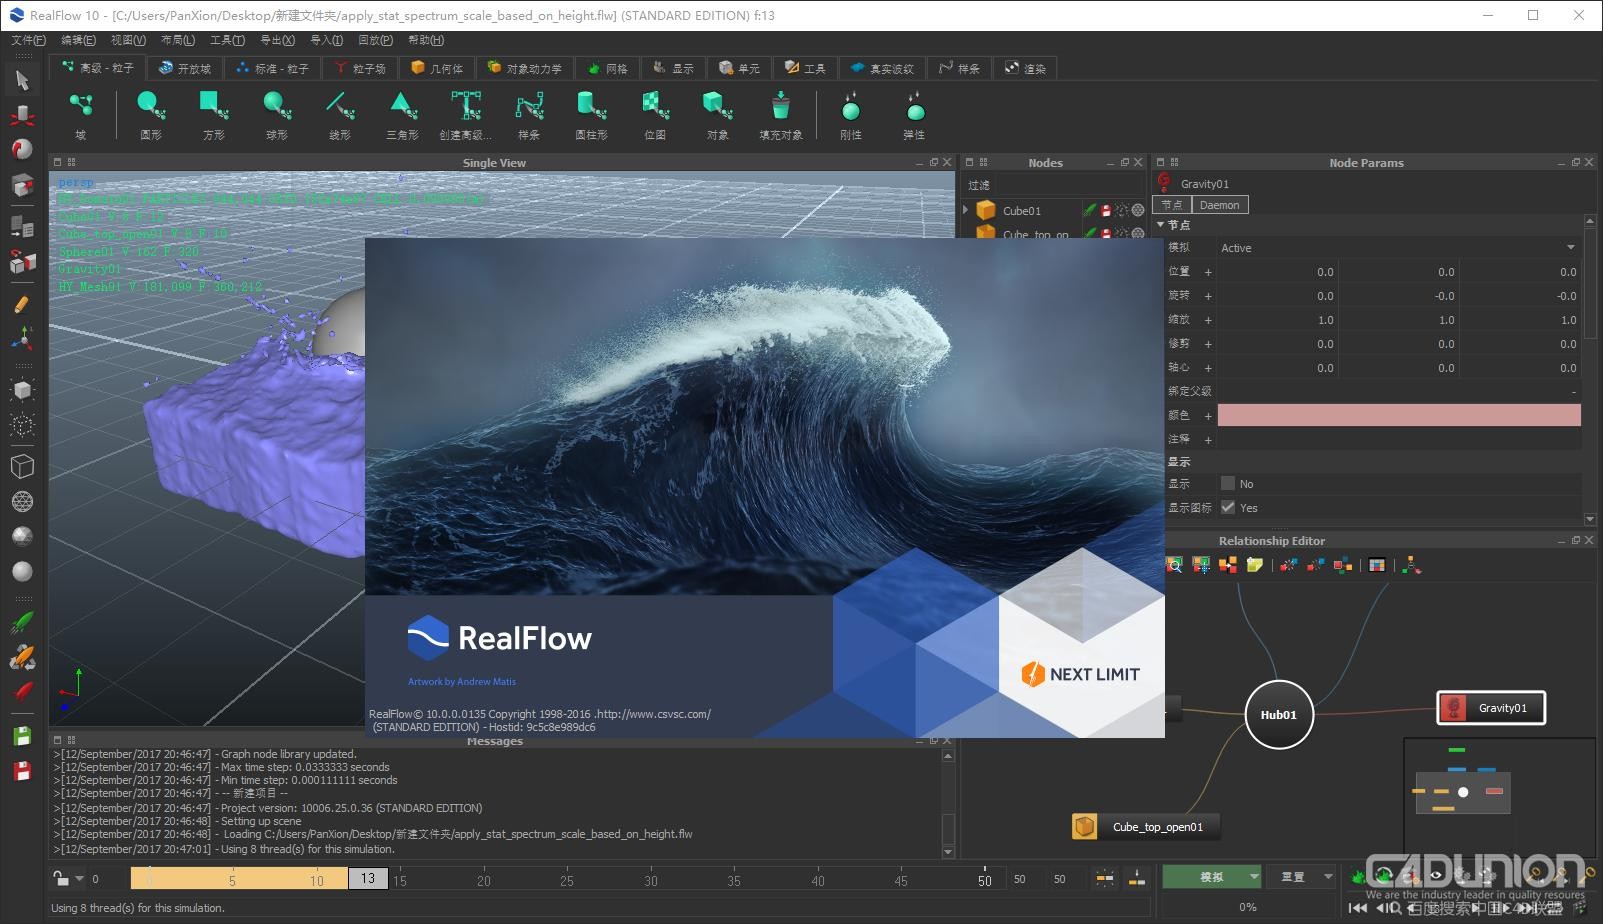Click the wireframe cube icon in left sidebar

(22, 466)
